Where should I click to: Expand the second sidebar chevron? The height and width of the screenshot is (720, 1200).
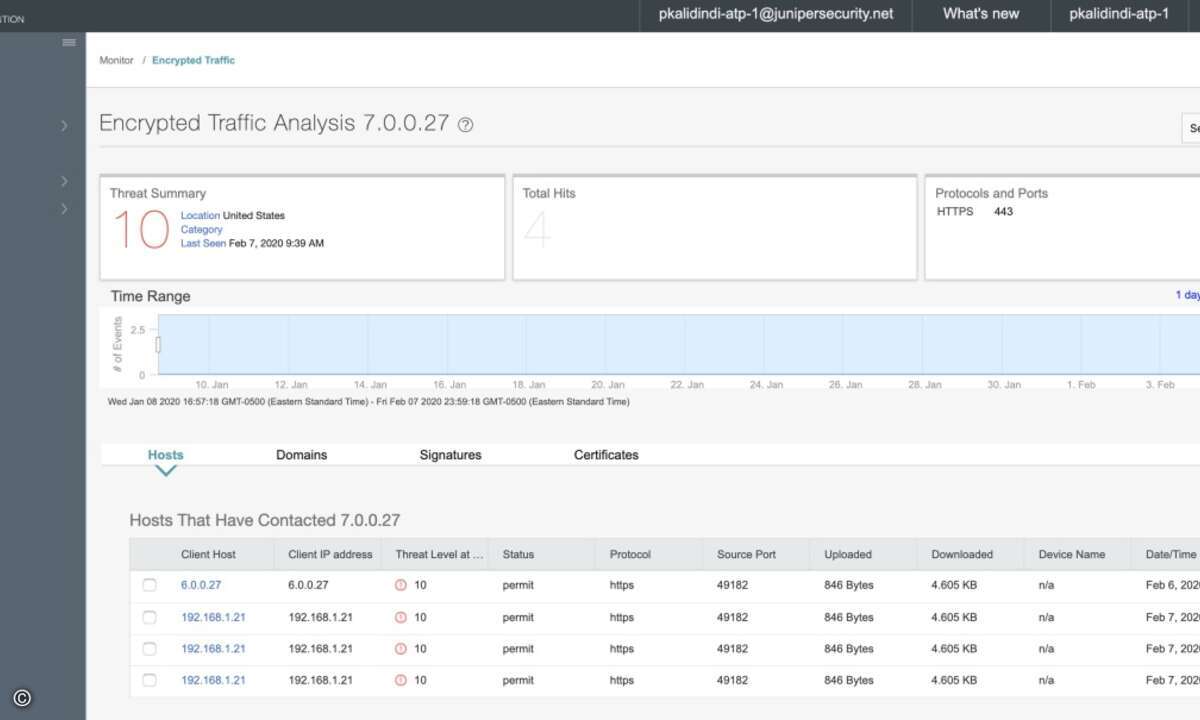65,181
